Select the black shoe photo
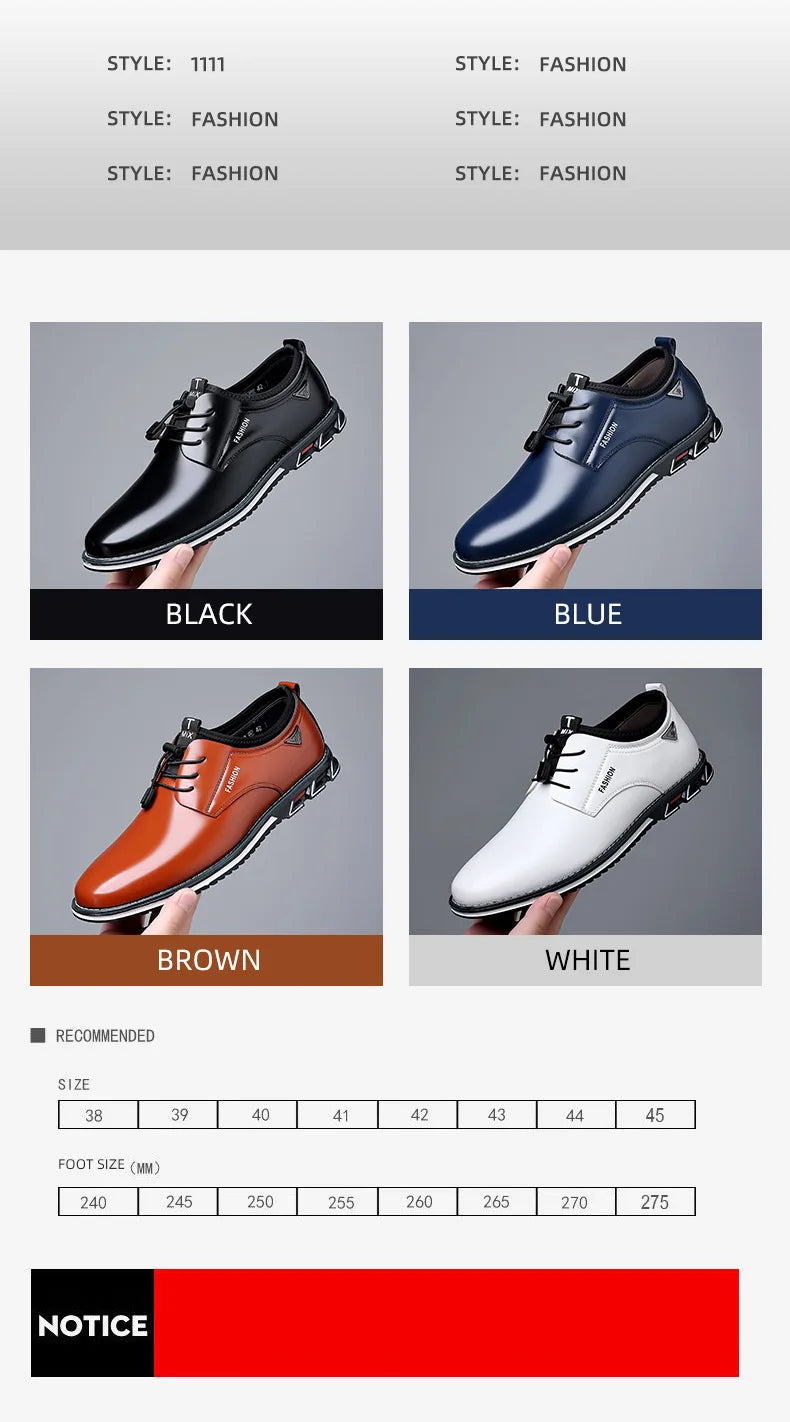 (206, 455)
